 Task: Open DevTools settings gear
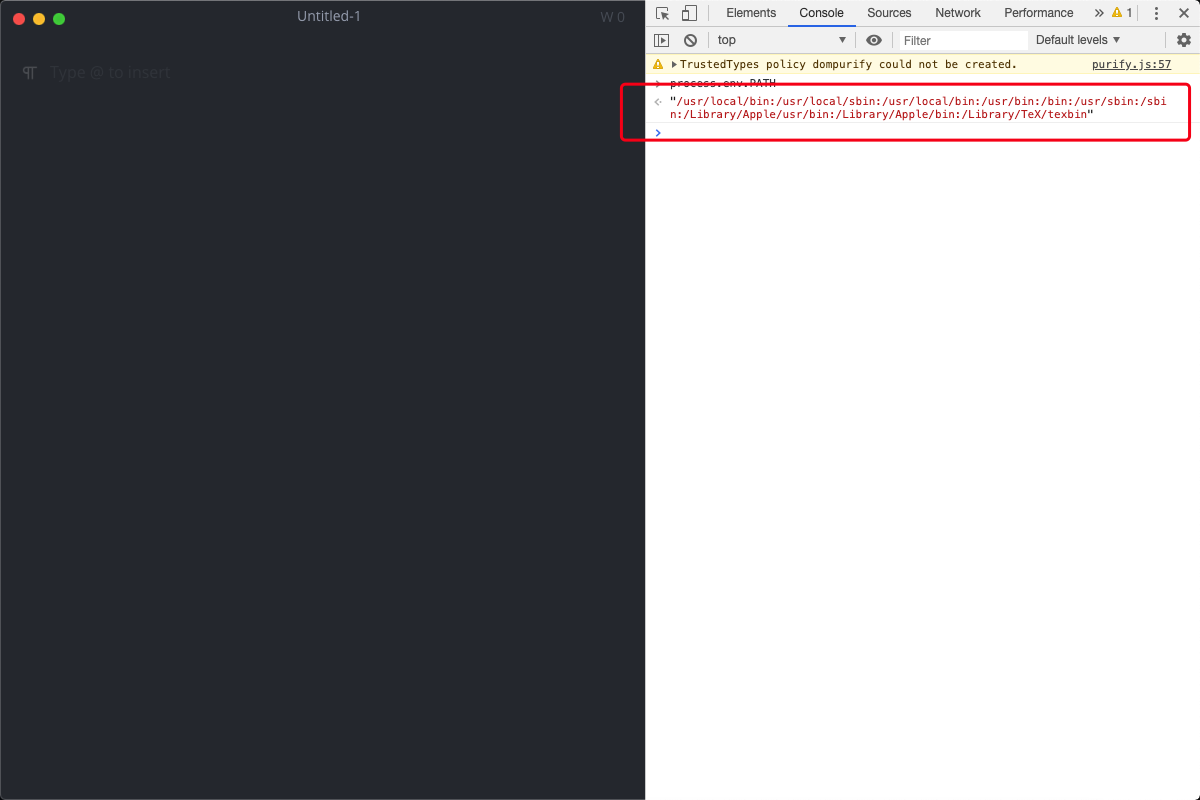pos(1184,39)
